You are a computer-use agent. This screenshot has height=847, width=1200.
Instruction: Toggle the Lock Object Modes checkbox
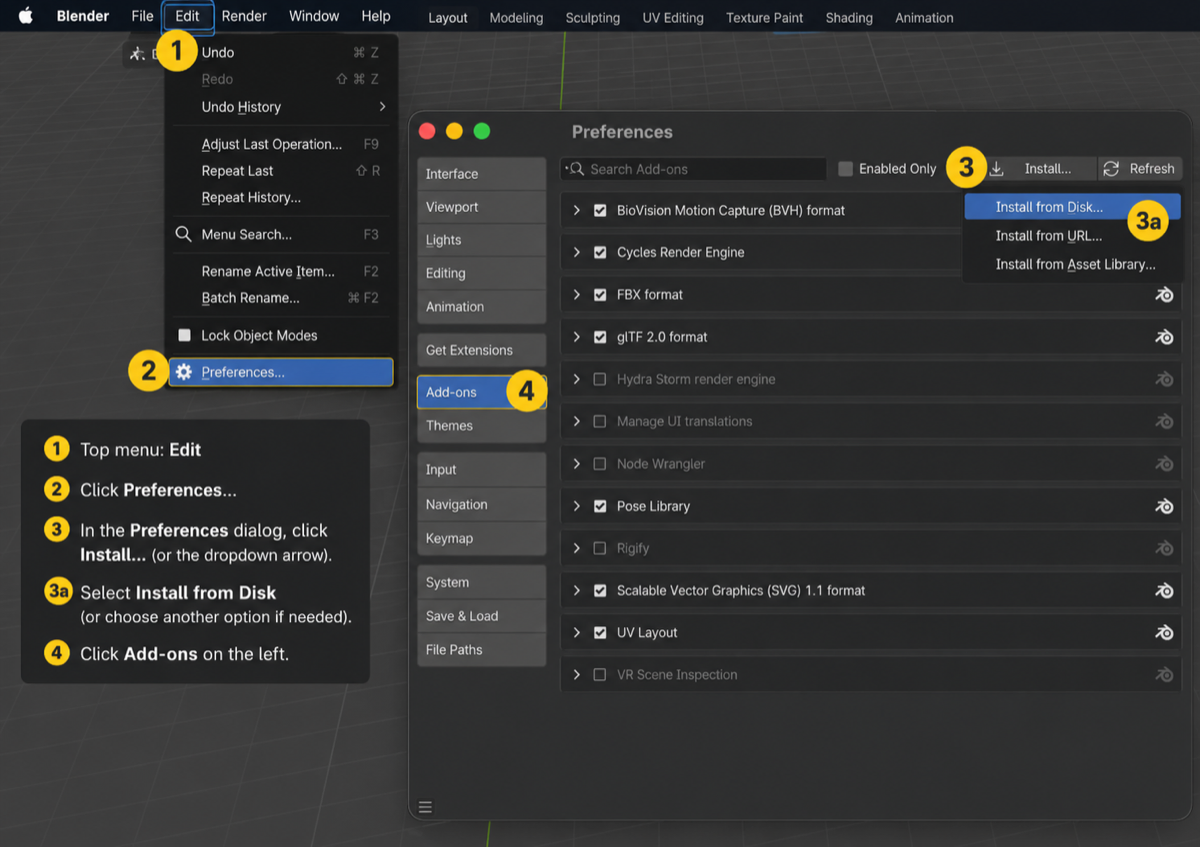(184, 335)
